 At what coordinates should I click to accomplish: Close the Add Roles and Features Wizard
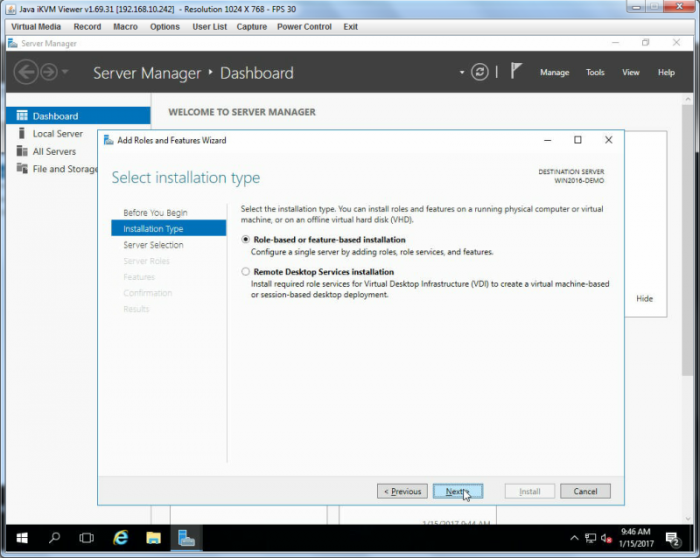coord(608,140)
